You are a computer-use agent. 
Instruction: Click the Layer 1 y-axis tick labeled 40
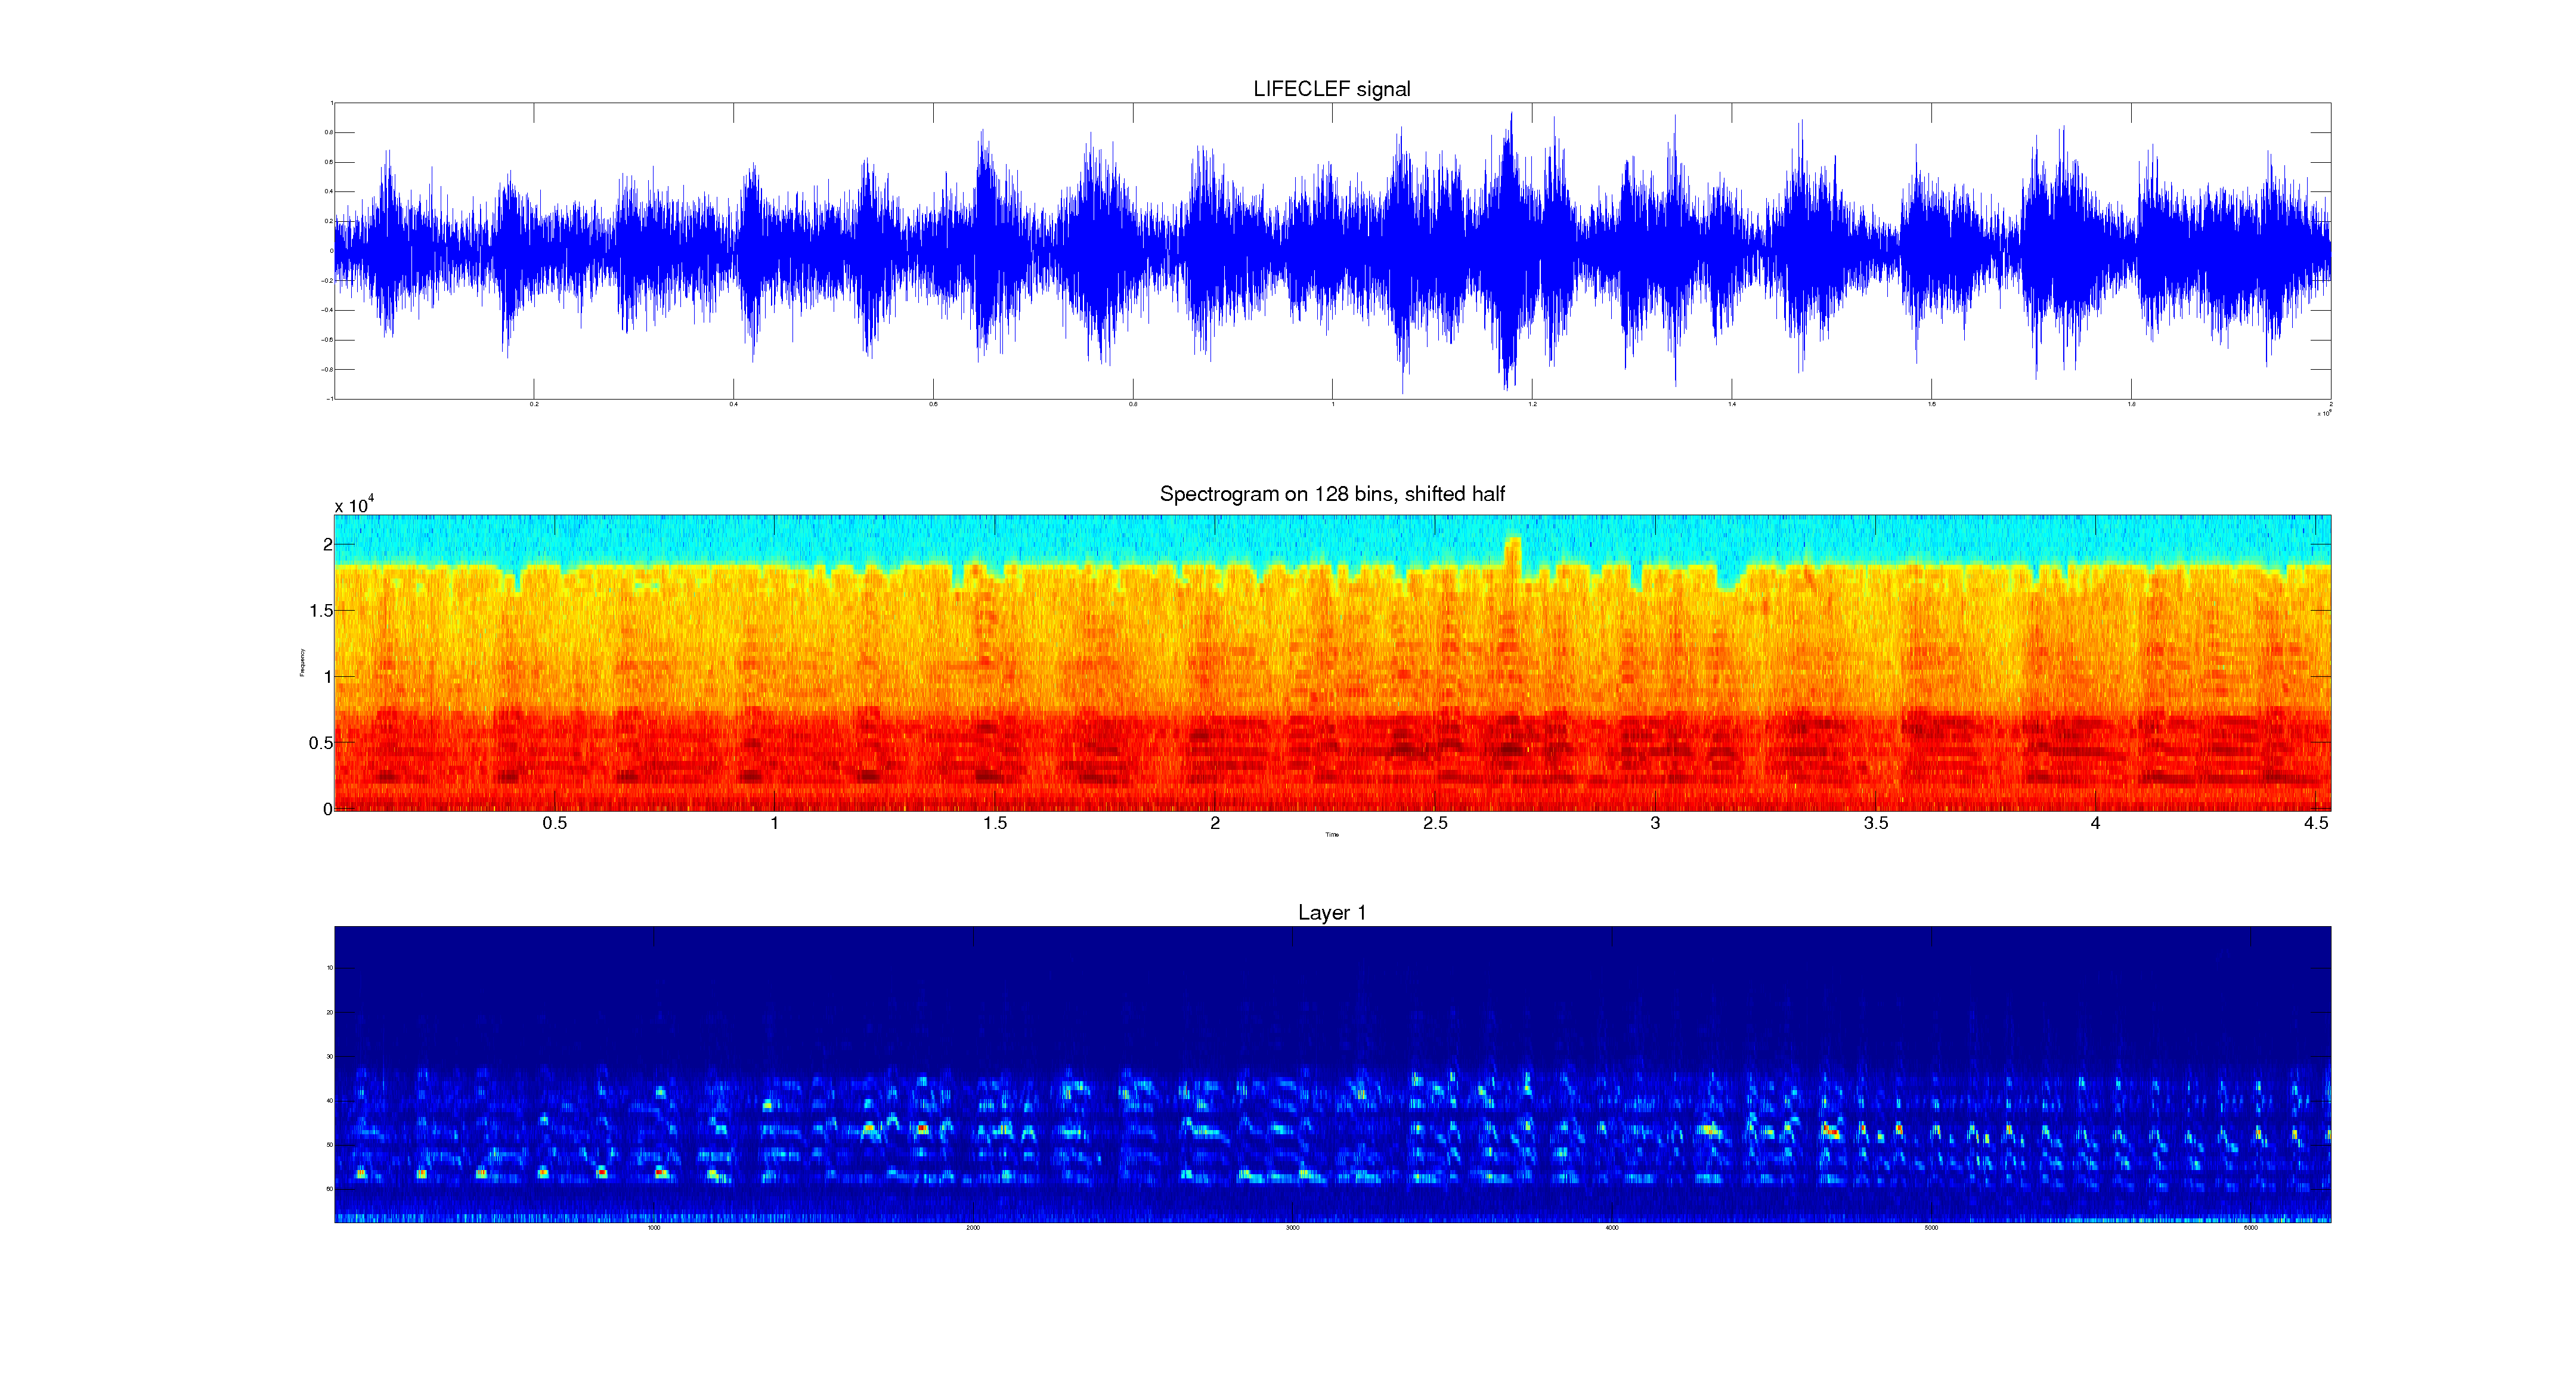click(329, 1101)
